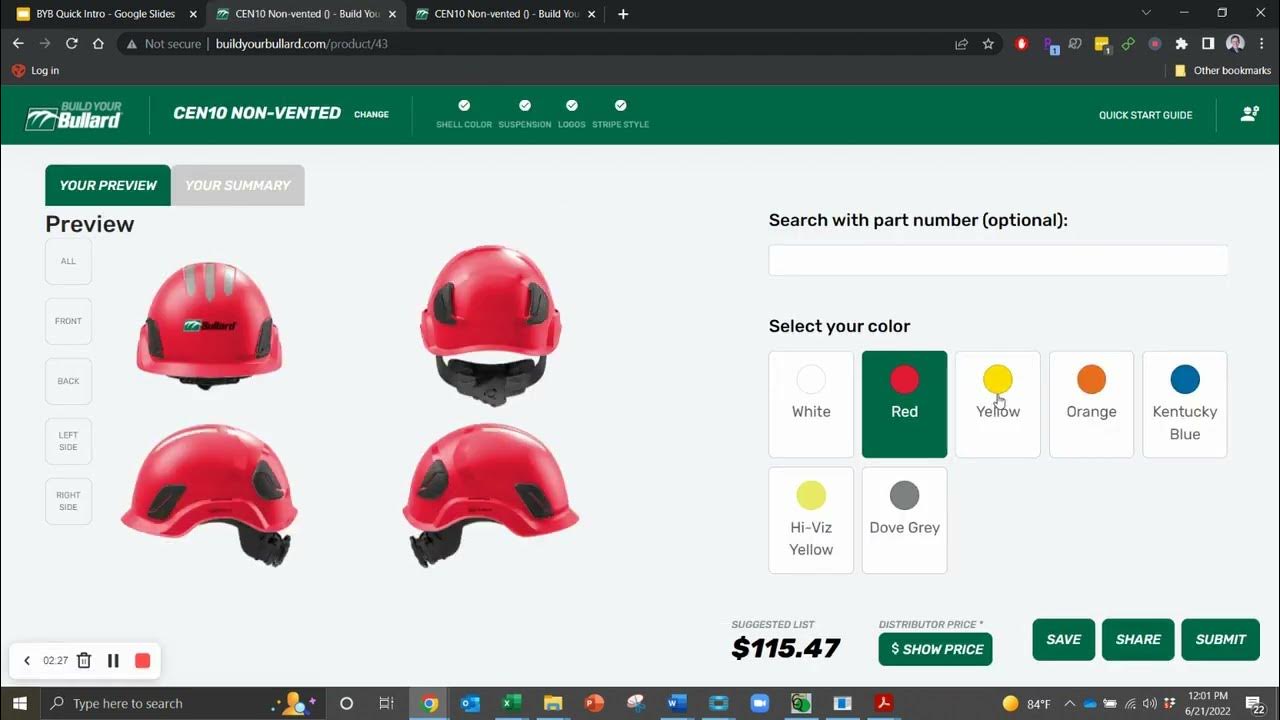The width and height of the screenshot is (1280, 720).
Task: Show the Front helmet view
Action: coord(68,321)
